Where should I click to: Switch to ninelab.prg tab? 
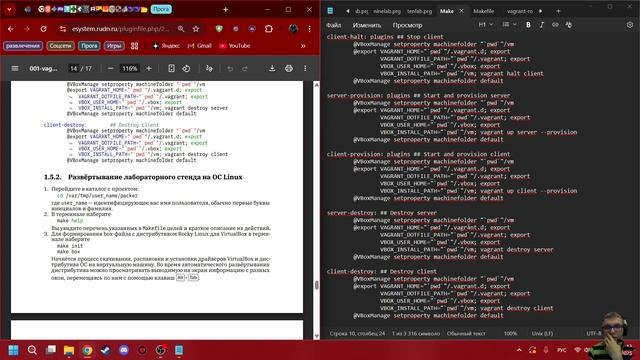pos(387,11)
